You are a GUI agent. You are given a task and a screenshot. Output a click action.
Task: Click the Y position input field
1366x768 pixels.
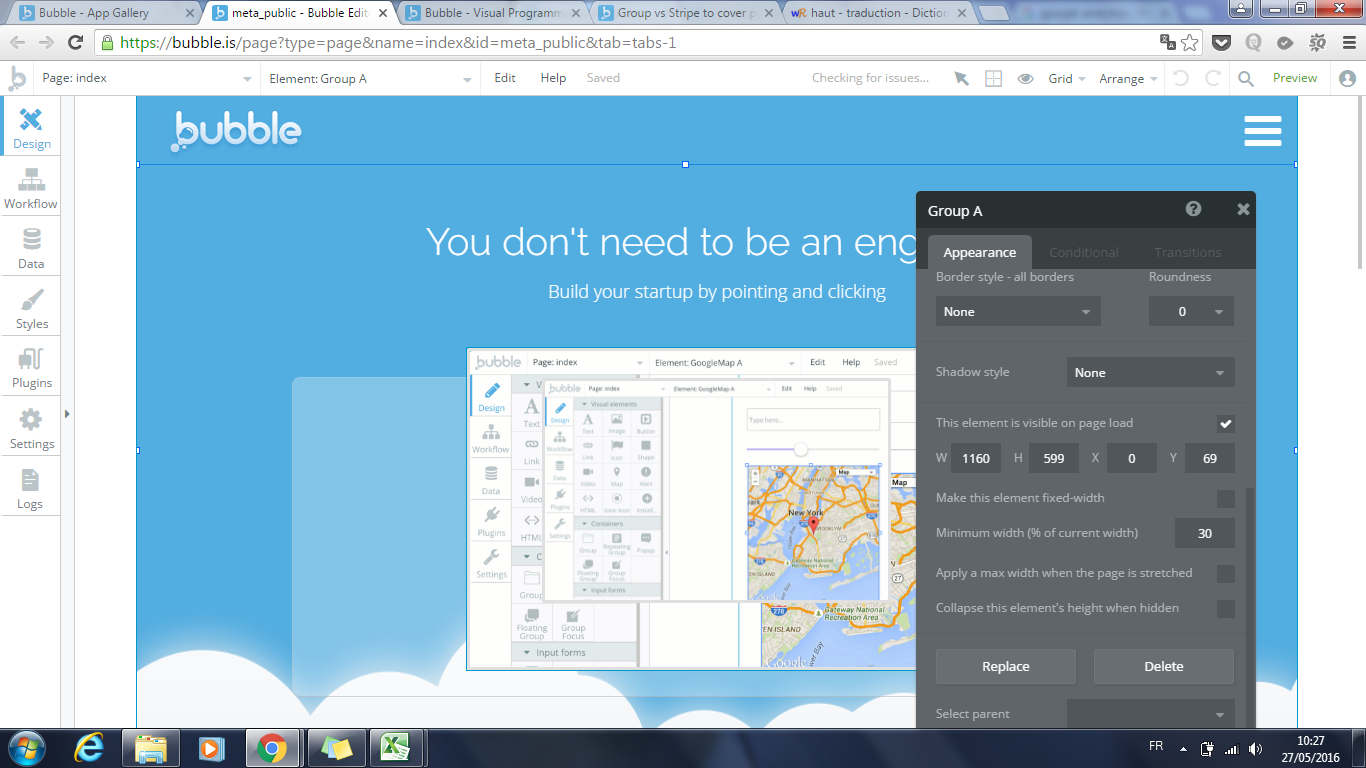click(x=1210, y=458)
